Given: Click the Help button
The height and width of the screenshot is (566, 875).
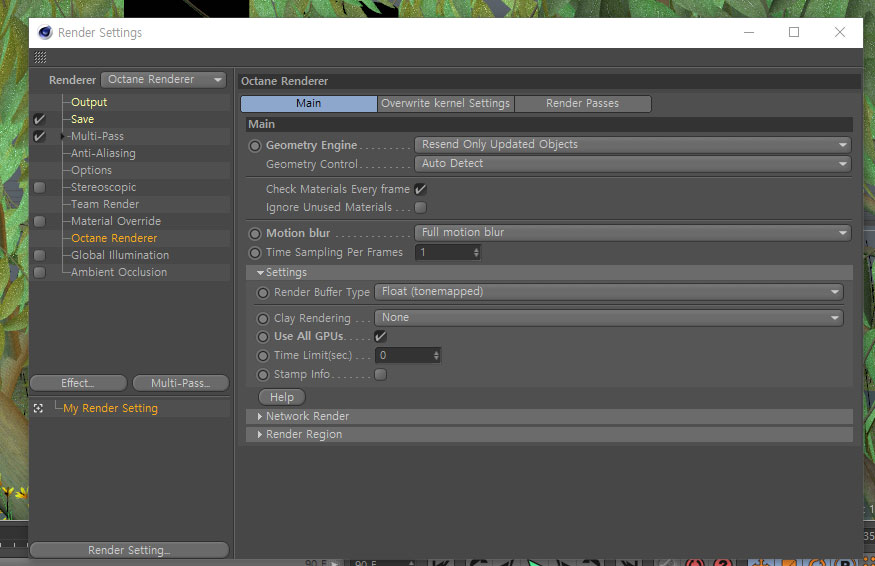Looking at the screenshot, I should coord(282,397).
